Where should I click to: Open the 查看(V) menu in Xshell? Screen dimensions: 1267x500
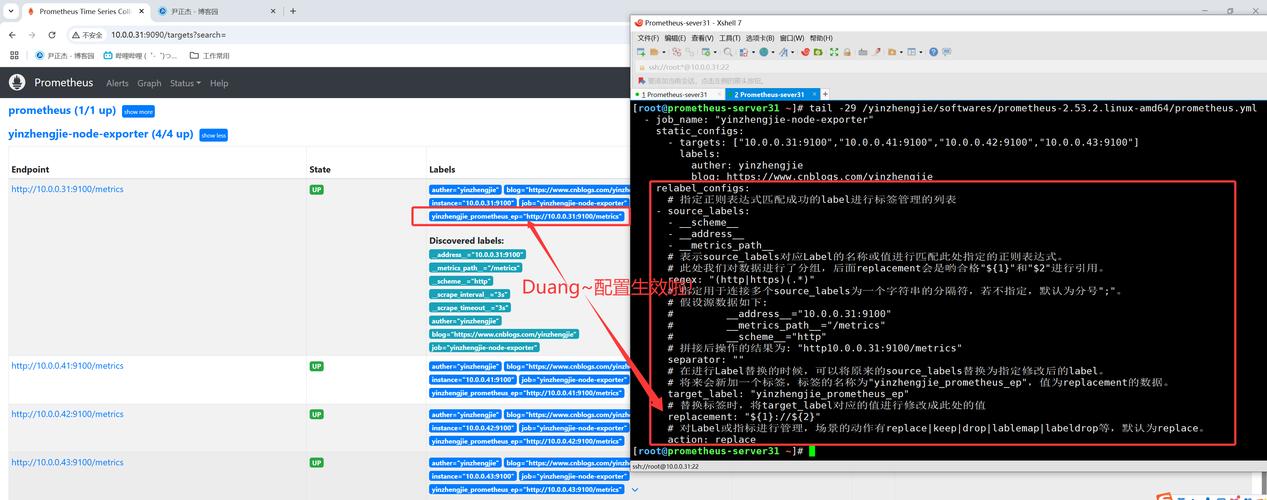[x=703, y=38]
